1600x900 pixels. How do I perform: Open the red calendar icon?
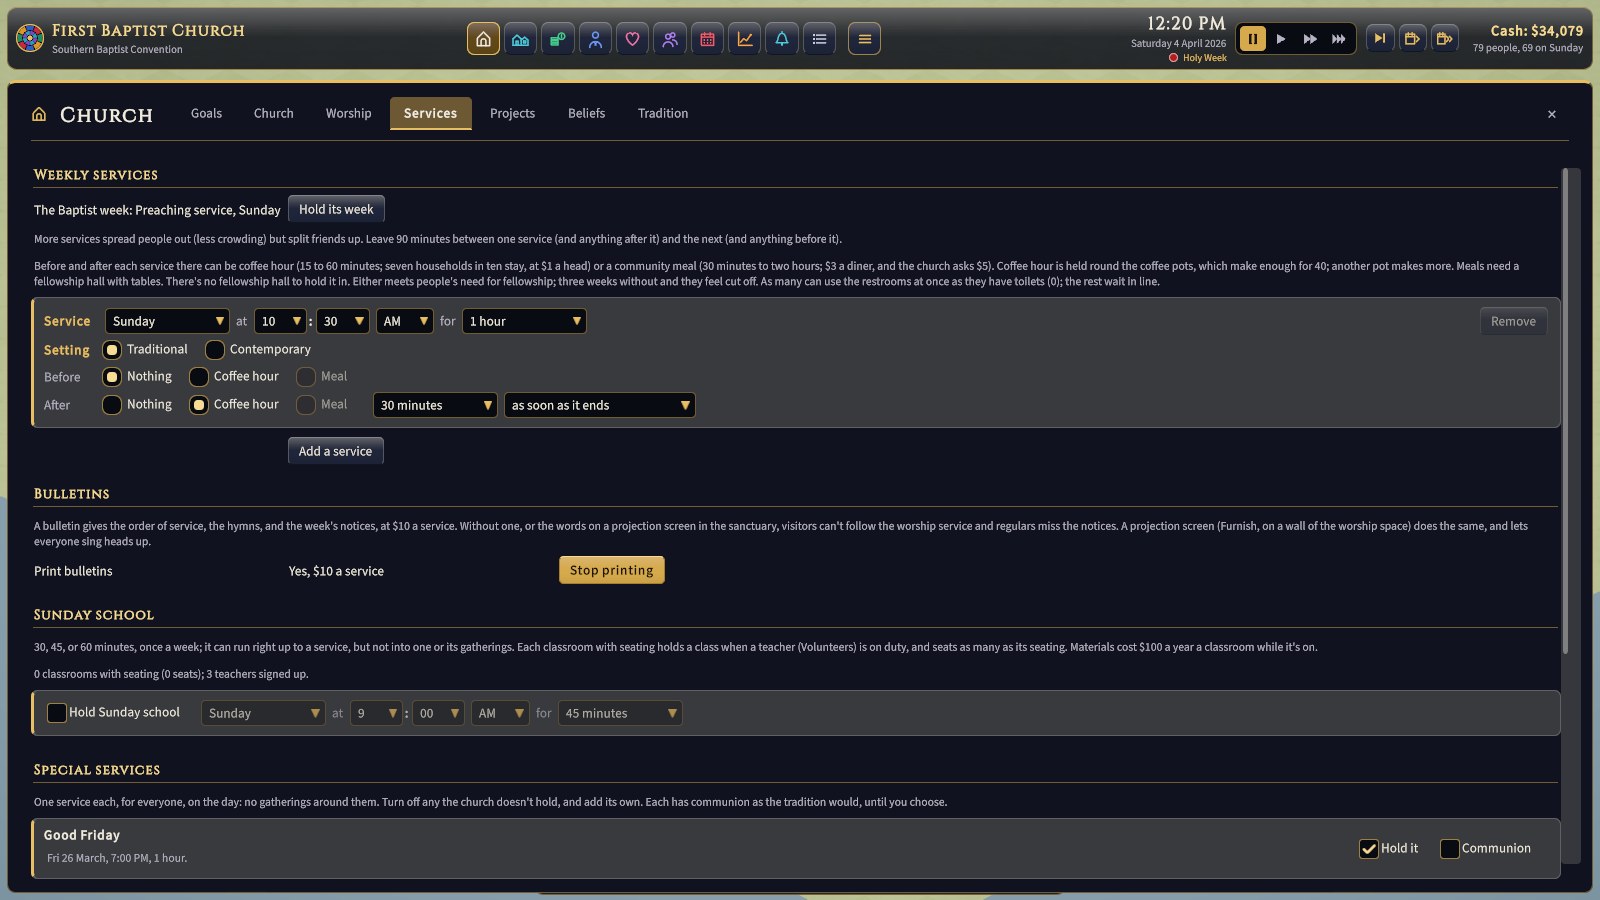tap(707, 39)
